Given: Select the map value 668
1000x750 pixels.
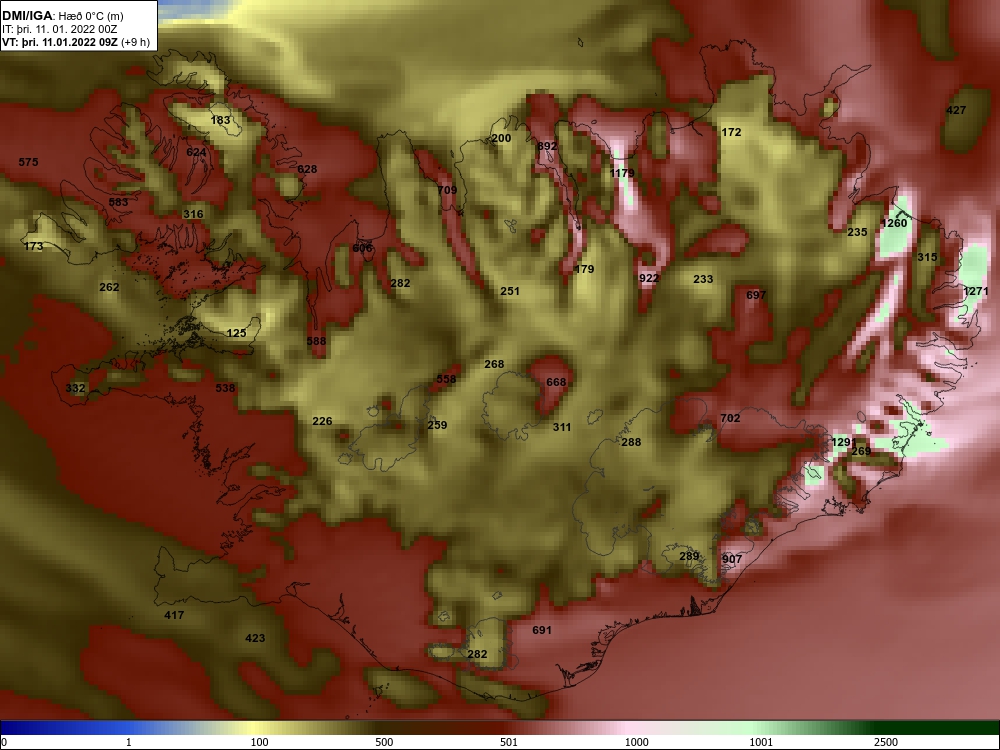Looking at the screenshot, I should (x=556, y=382).
